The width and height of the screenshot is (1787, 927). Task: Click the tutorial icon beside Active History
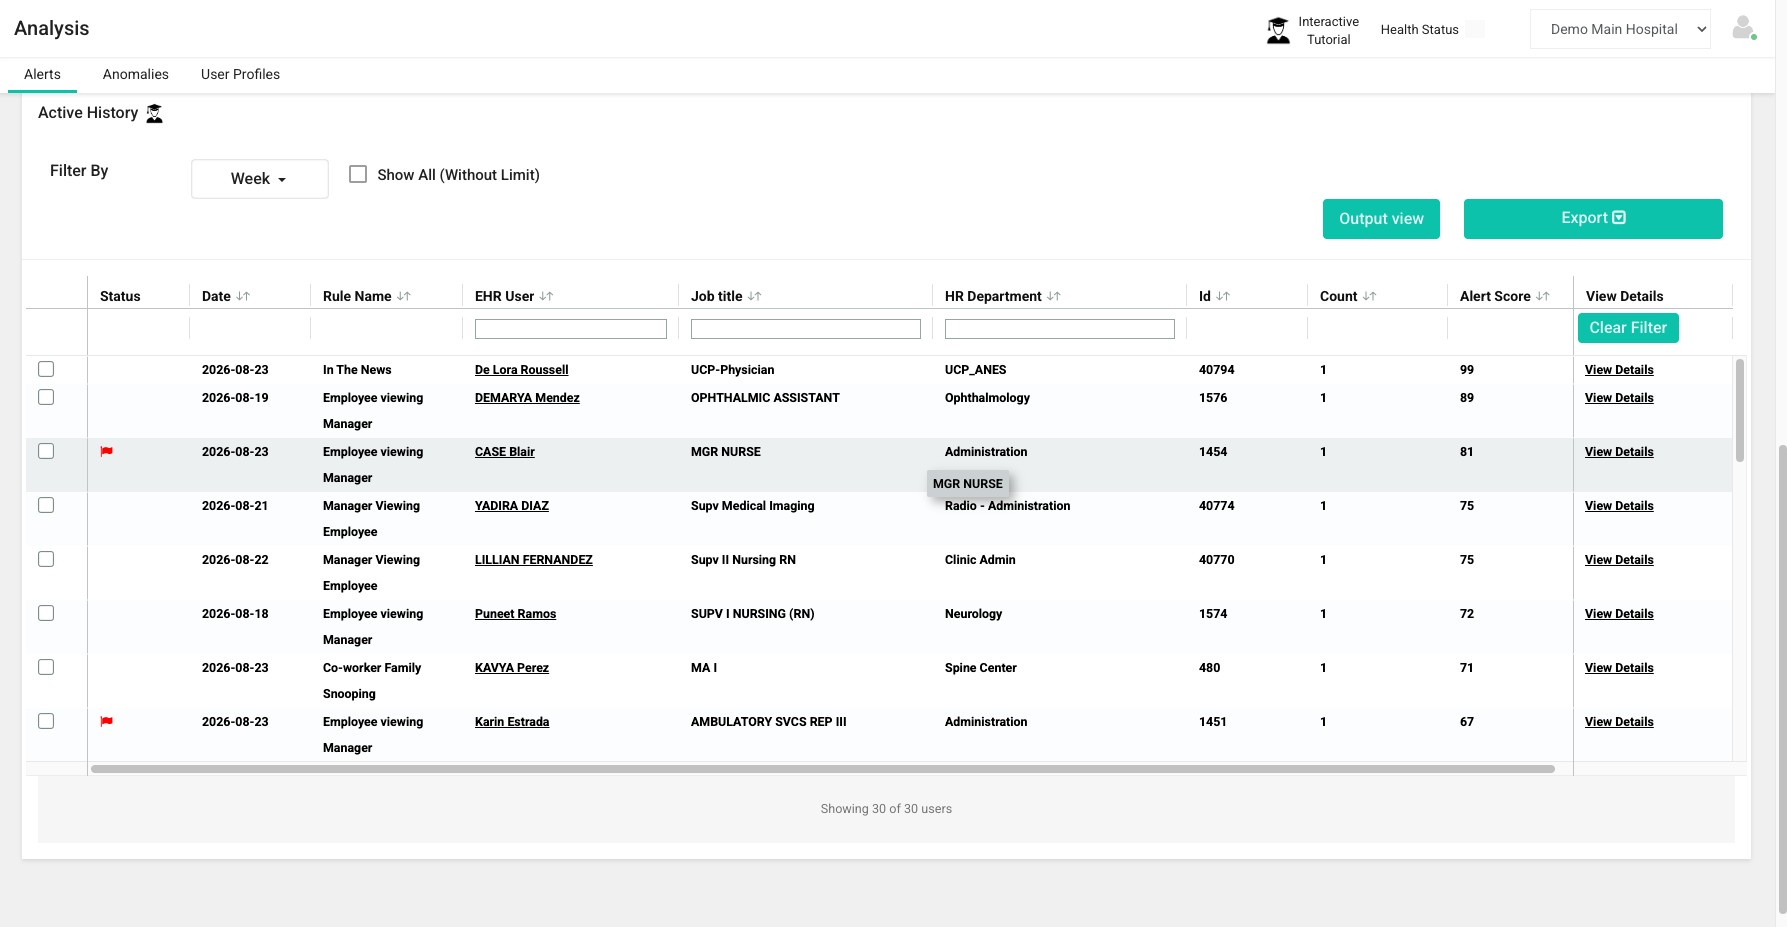tap(154, 113)
